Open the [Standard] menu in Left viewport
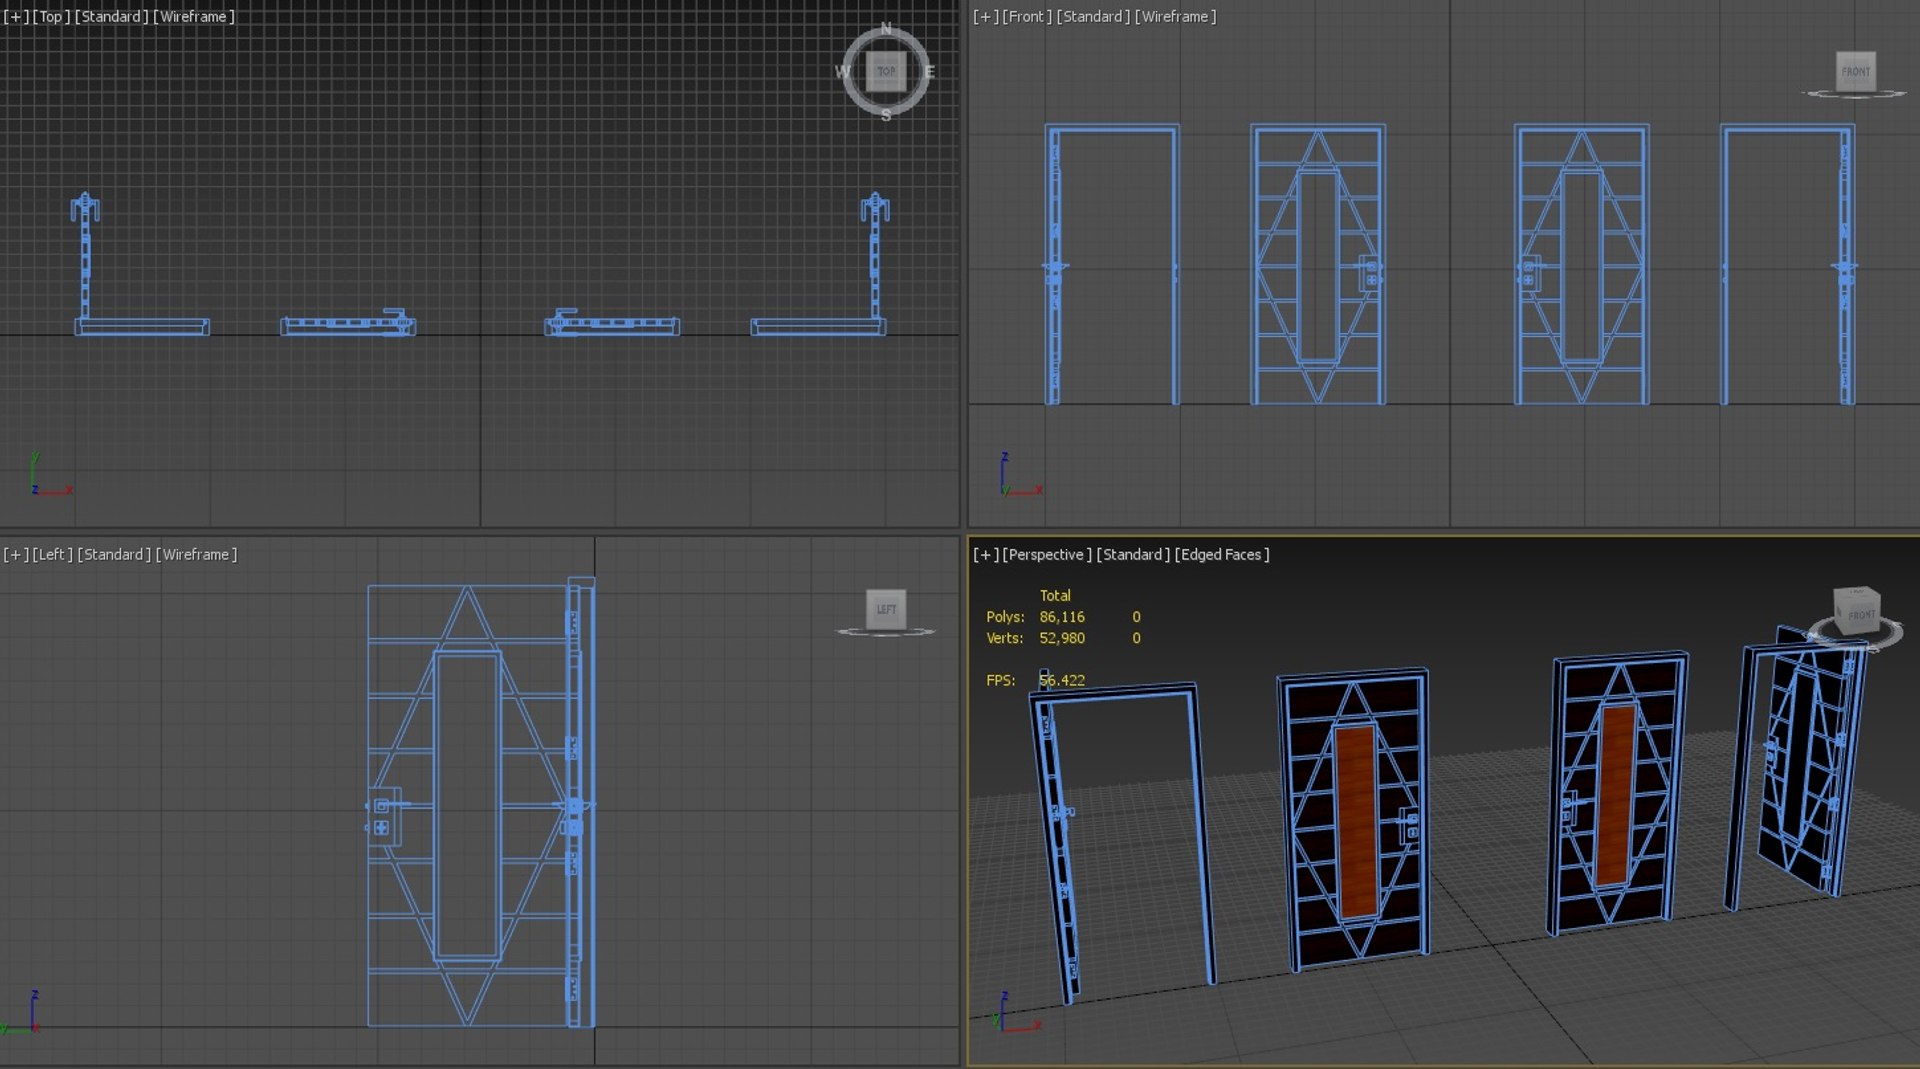 pos(114,555)
